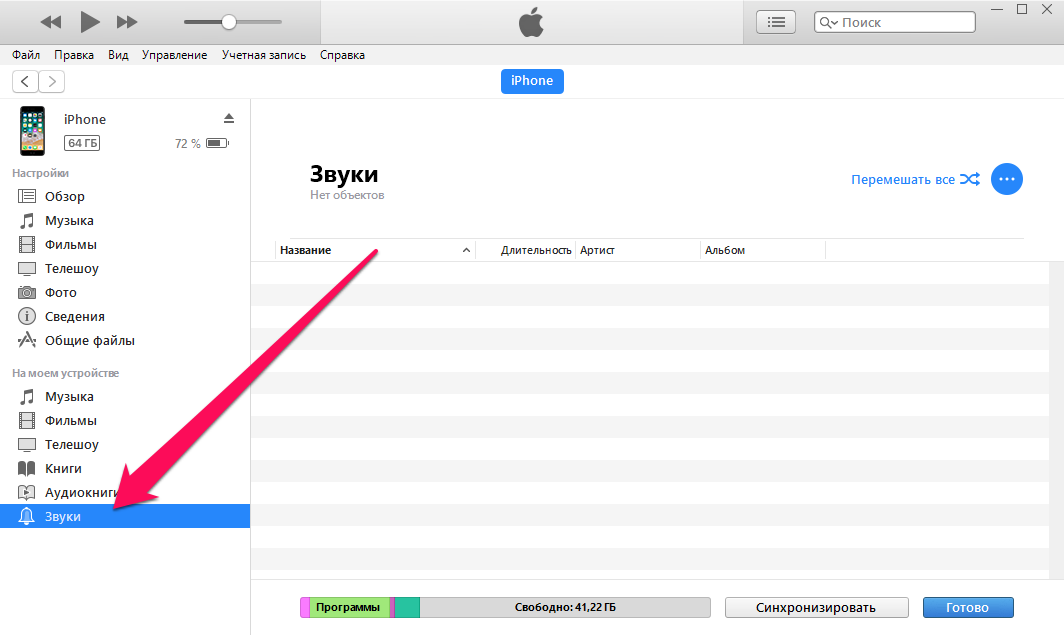This screenshot has width=1064, height=635.
Task: Click the info icon for Сведения
Action: click(x=26, y=316)
